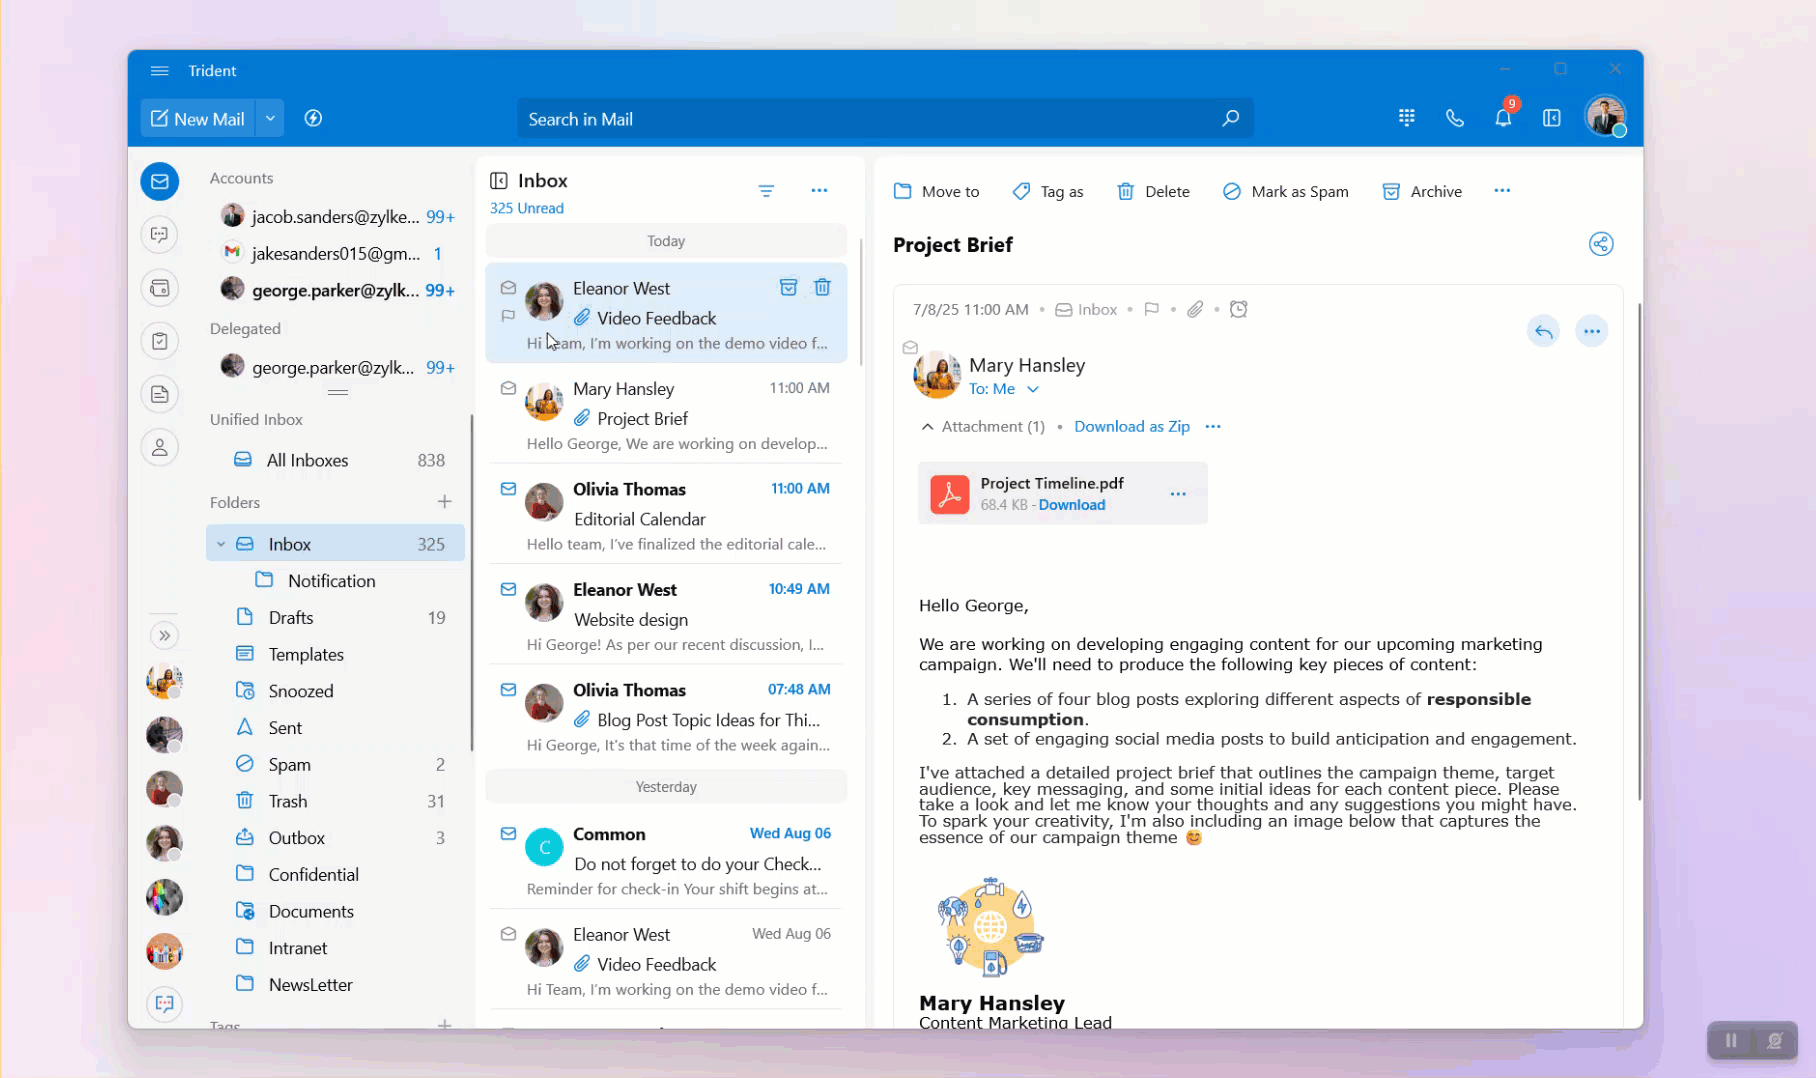Open the notes module in left rail
1816x1078 pixels.
(160, 394)
